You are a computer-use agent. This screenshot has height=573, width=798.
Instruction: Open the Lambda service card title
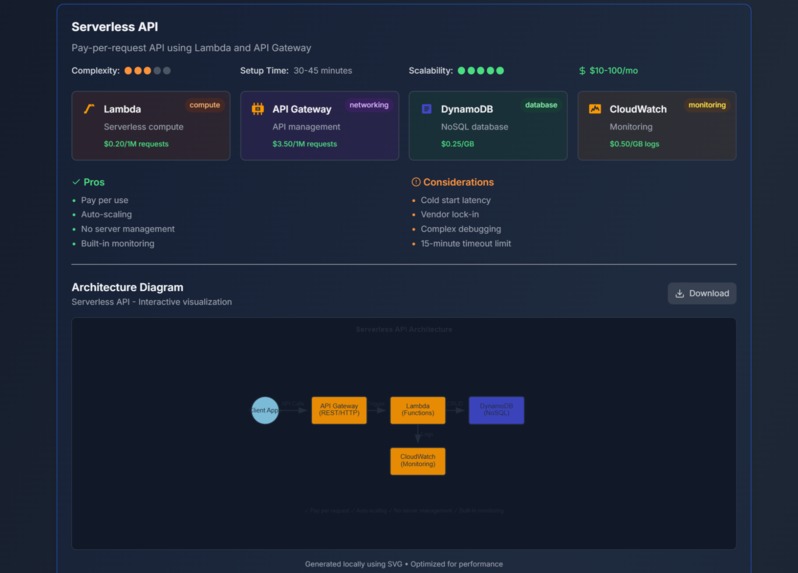coord(122,109)
